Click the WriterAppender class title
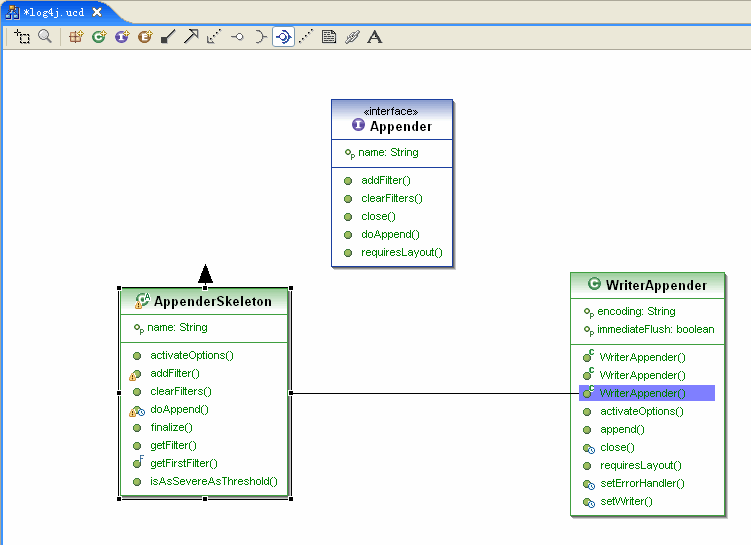This screenshot has height=545, width=751. (656, 285)
